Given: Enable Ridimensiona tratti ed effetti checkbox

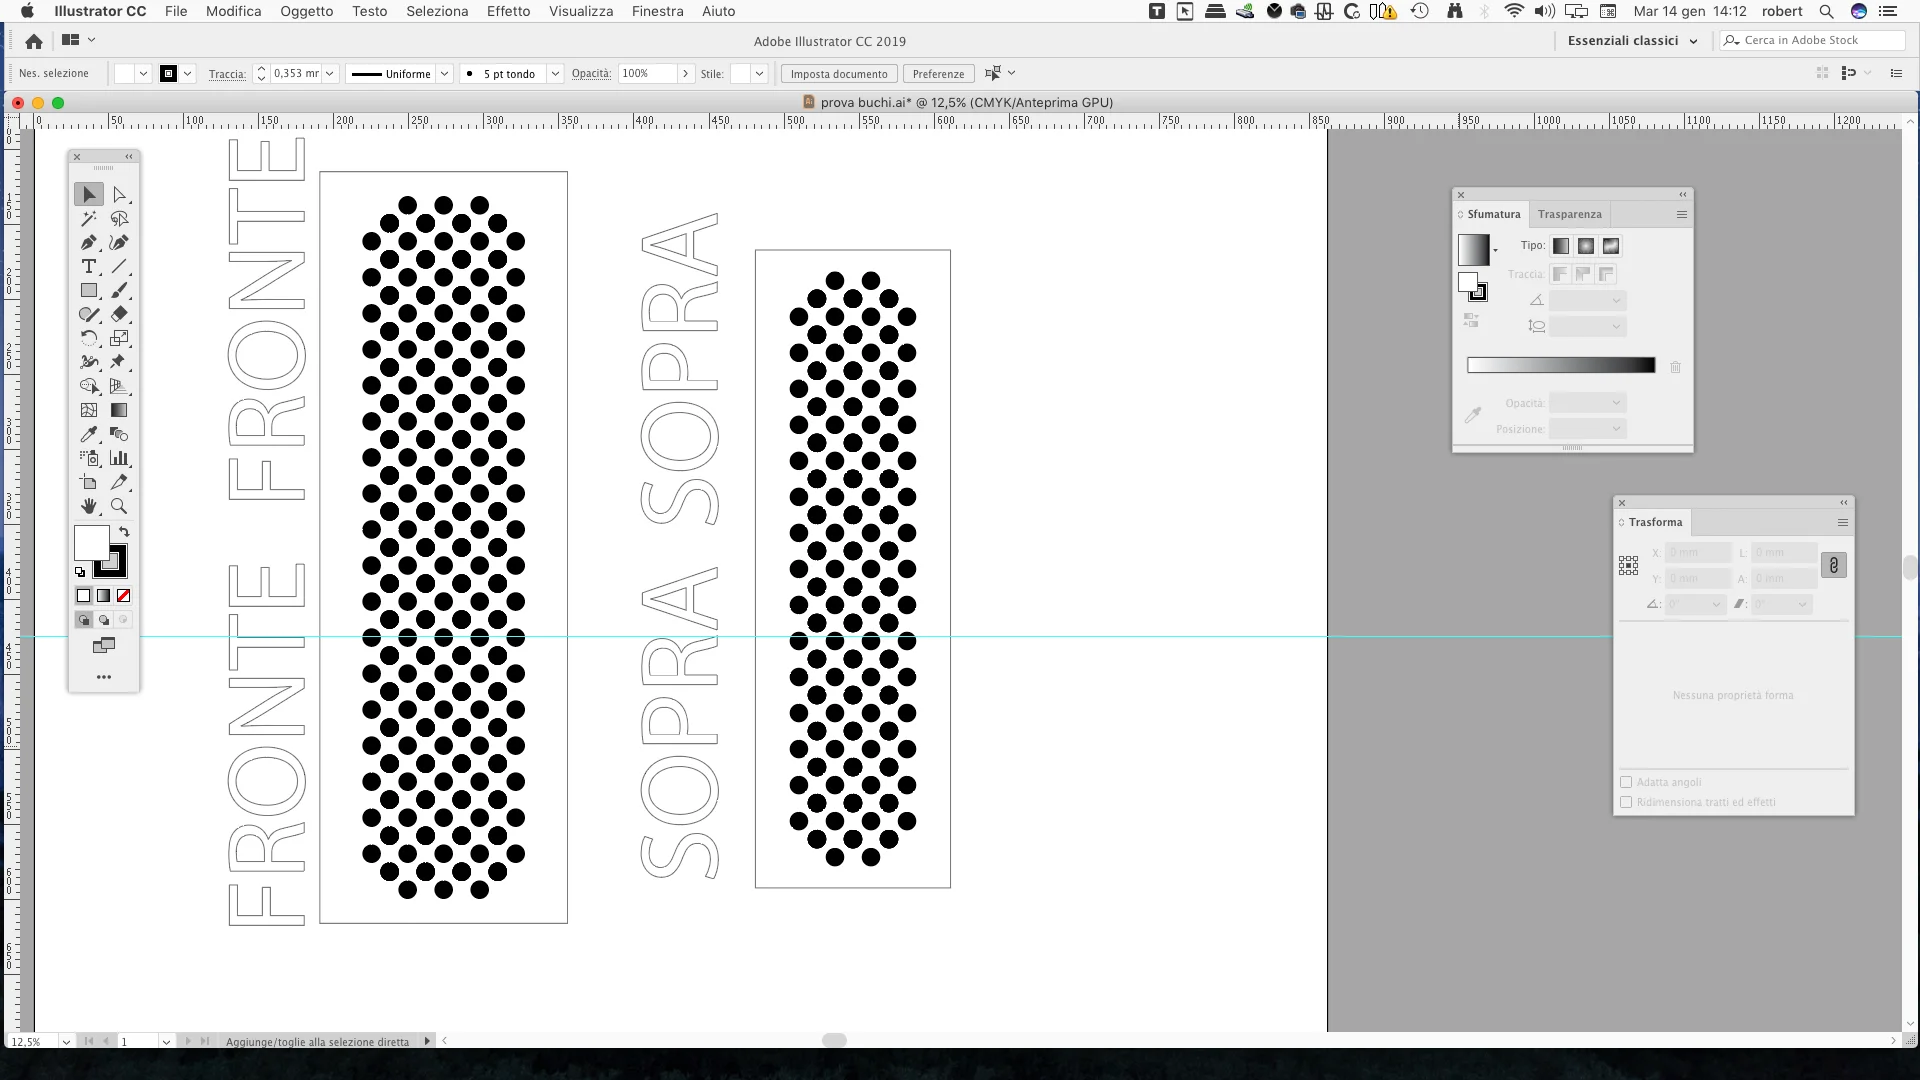Looking at the screenshot, I should click(1626, 802).
